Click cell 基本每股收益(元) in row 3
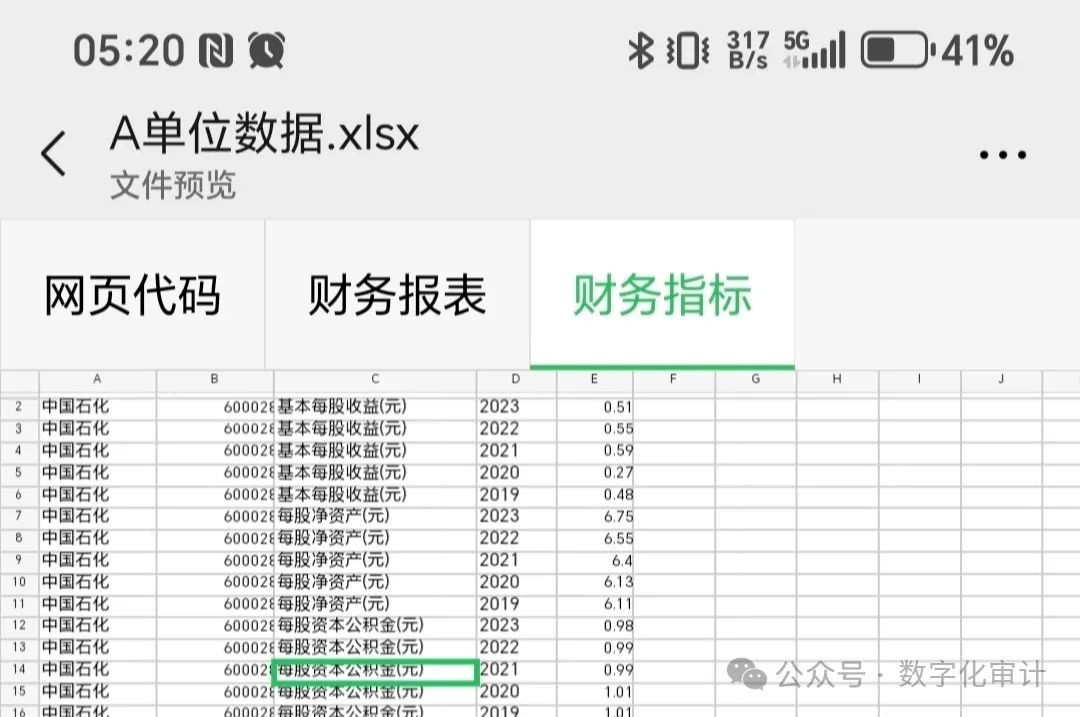 click(375, 428)
